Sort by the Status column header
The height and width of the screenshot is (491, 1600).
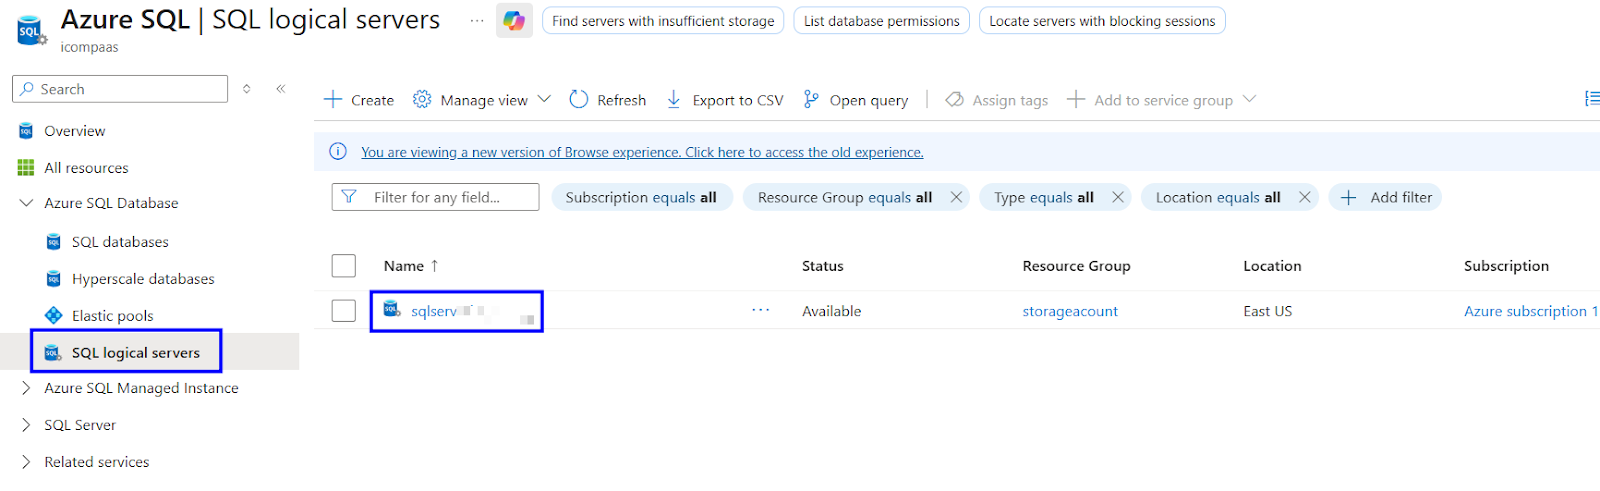(823, 266)
